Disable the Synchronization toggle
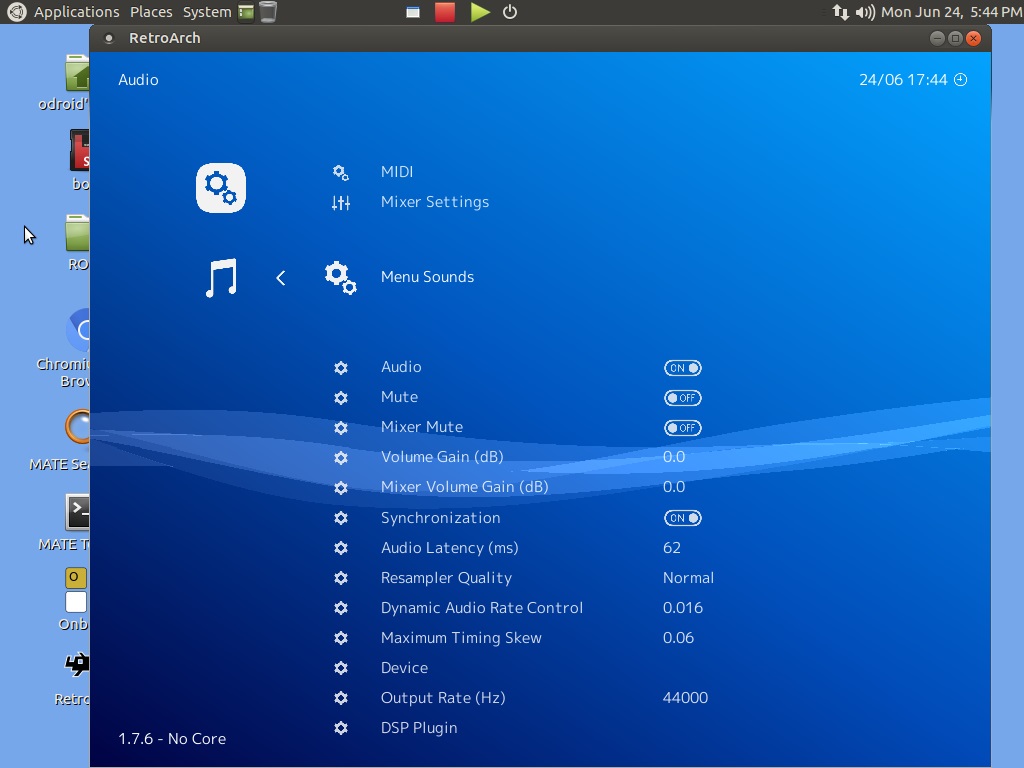Image resolution: width=1024 pixels, height=768 pixels. (x=682, y=518)
